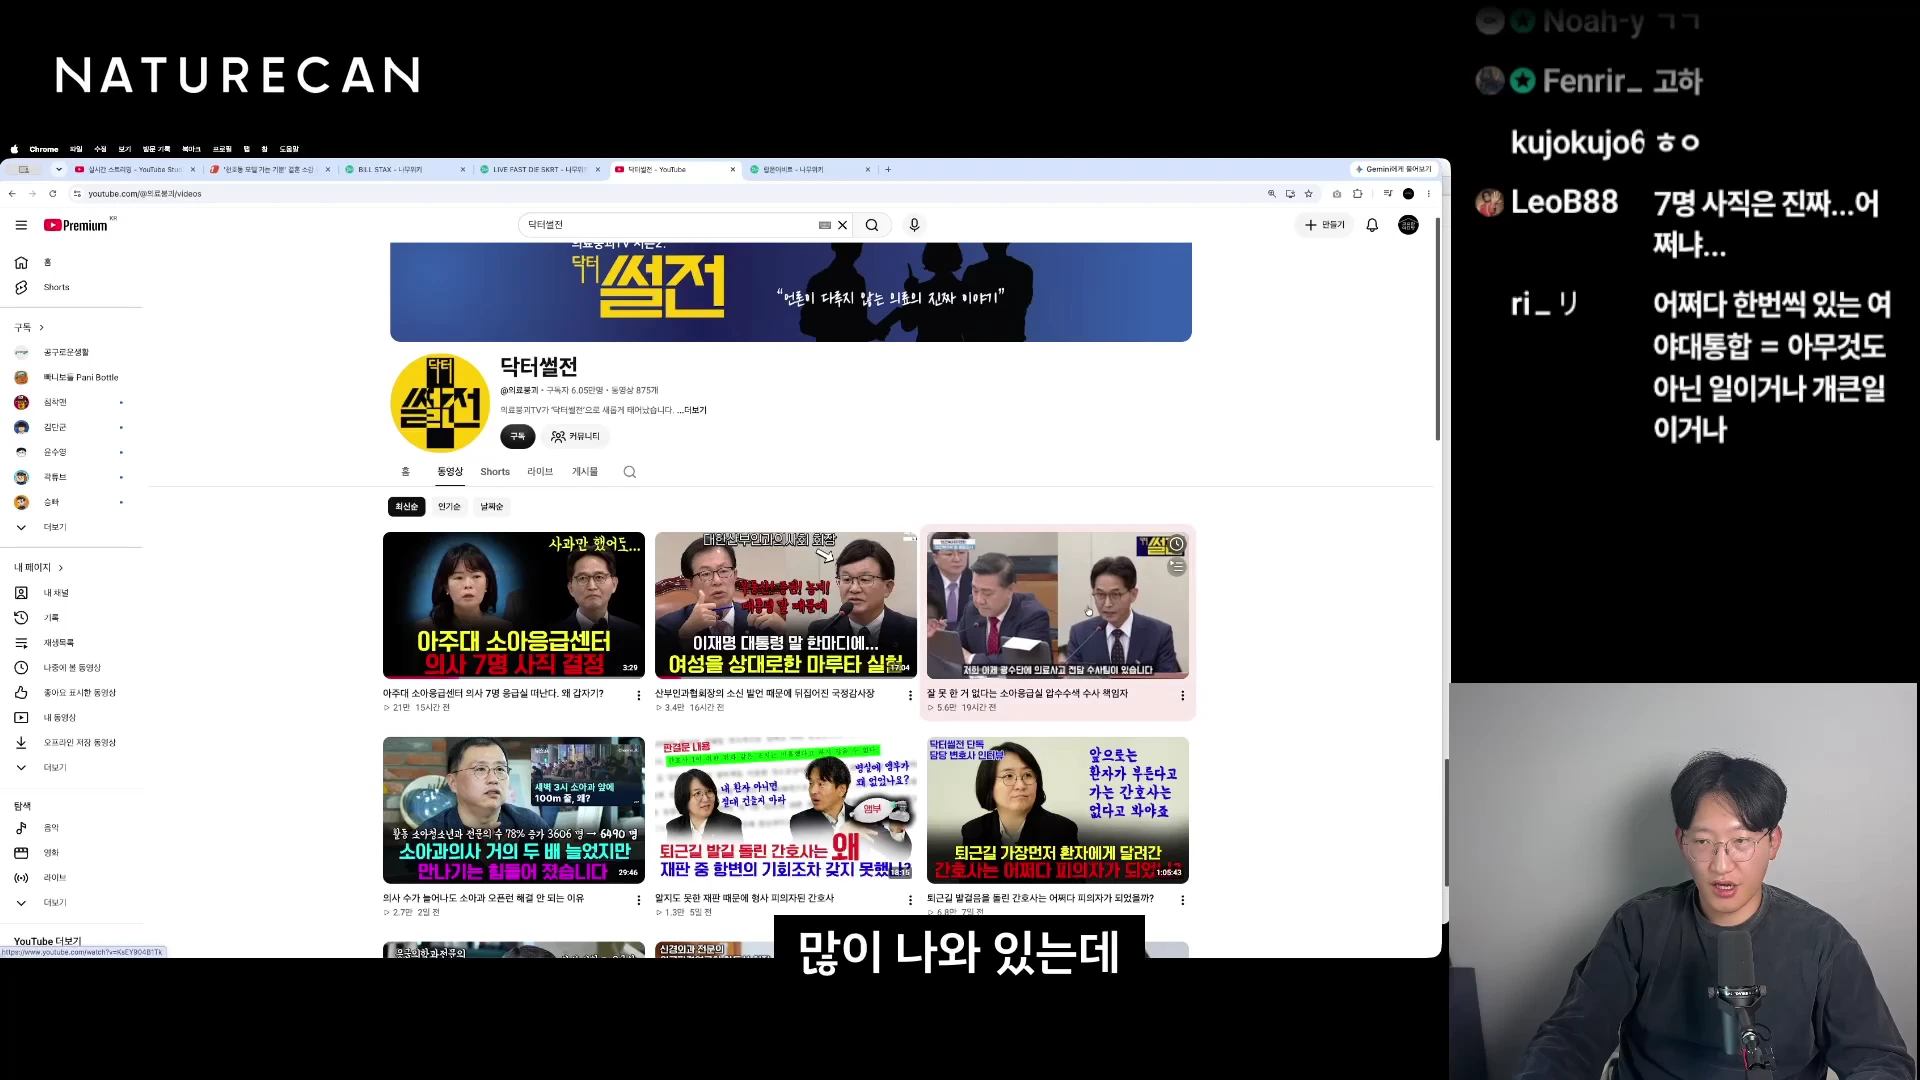Select the 인기순 sort chip
The image size is (1920, 1080).
[x=449, y=507]
